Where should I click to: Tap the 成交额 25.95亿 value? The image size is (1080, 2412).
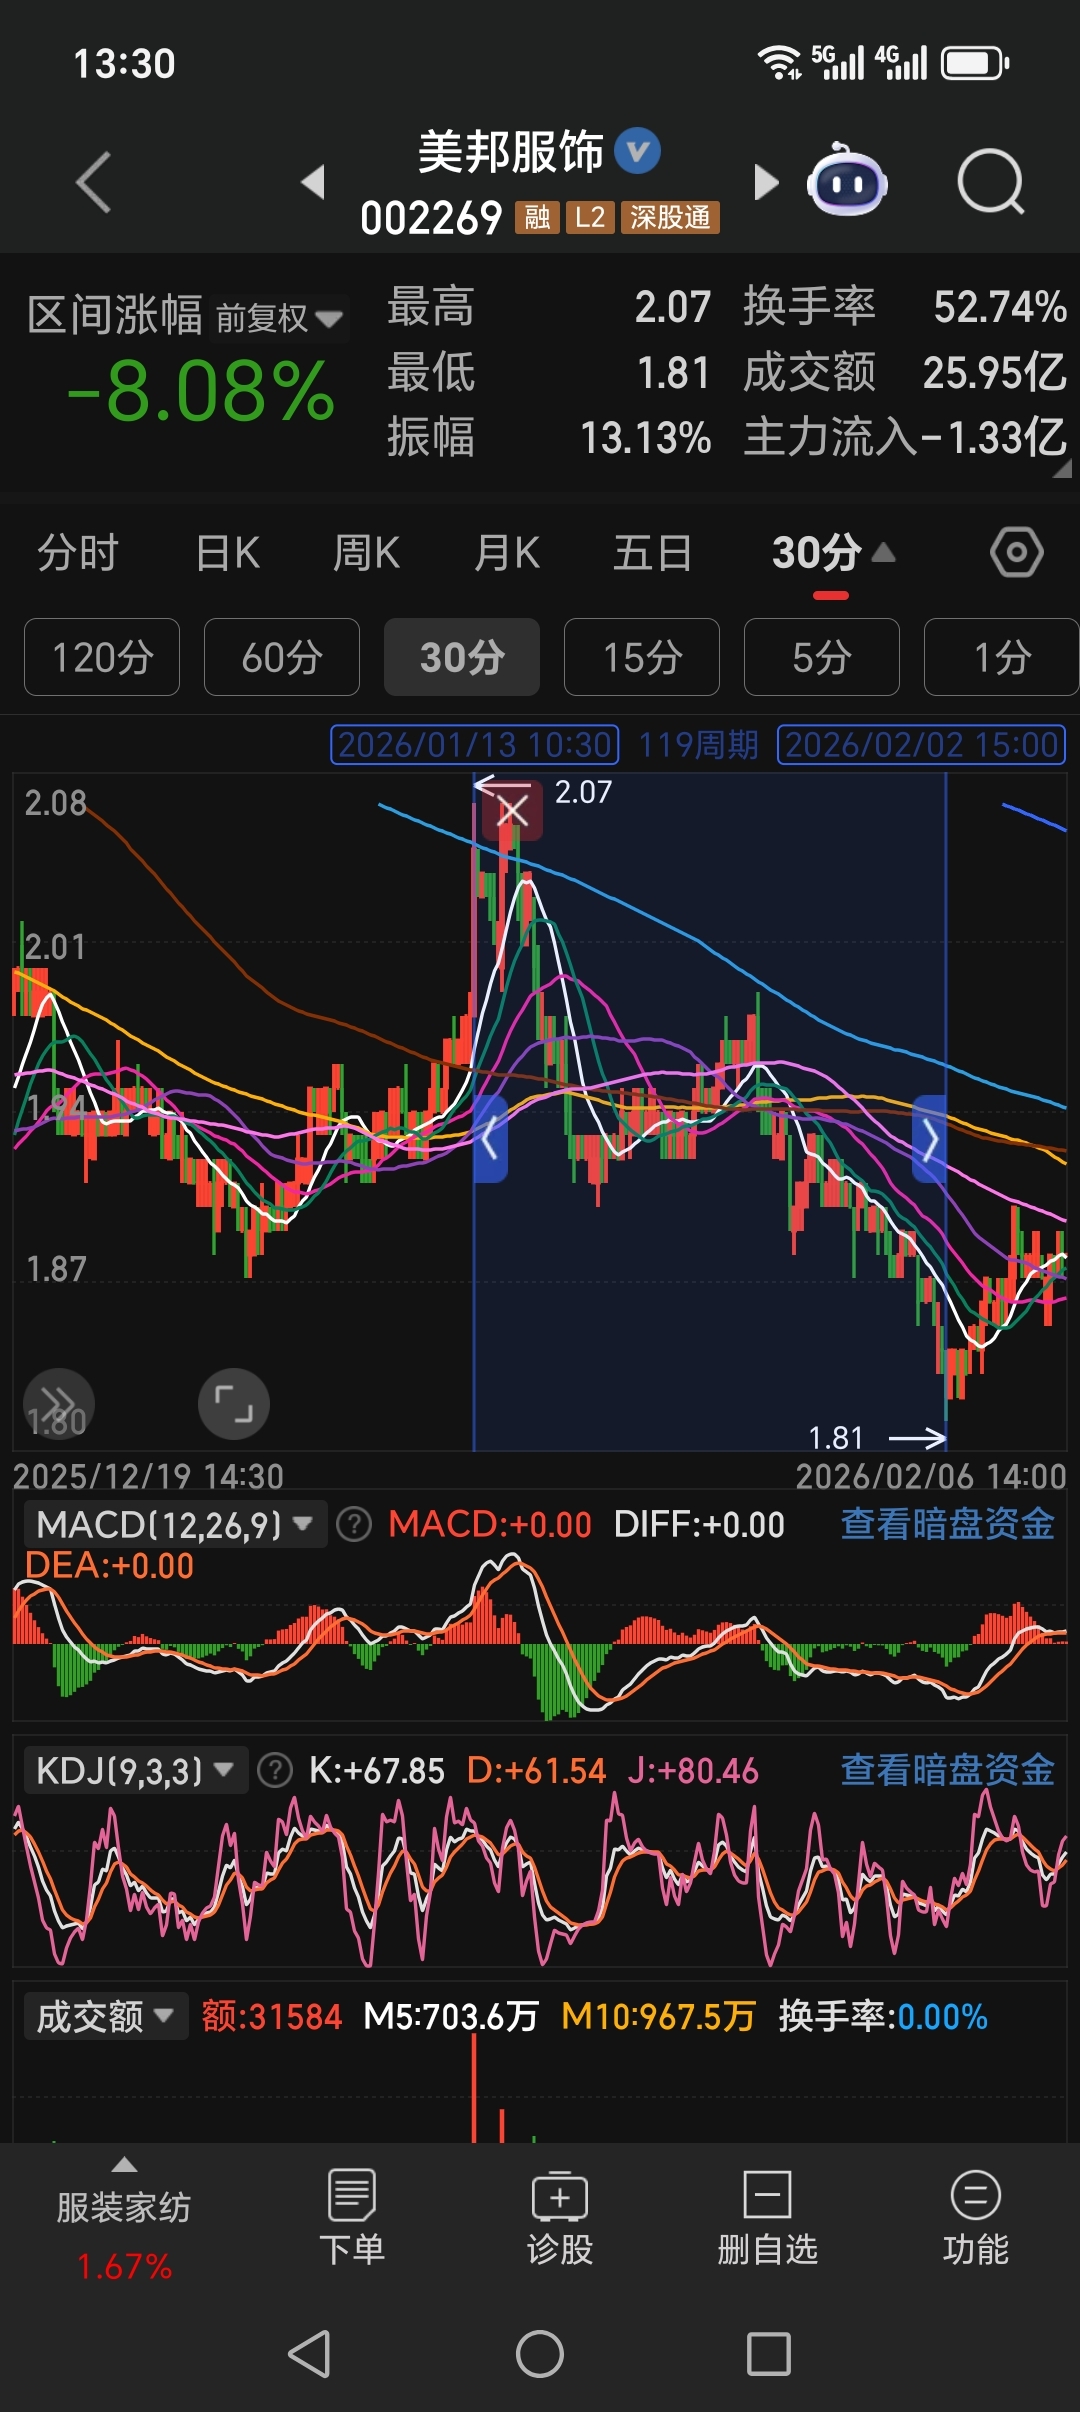coord(995,372)
